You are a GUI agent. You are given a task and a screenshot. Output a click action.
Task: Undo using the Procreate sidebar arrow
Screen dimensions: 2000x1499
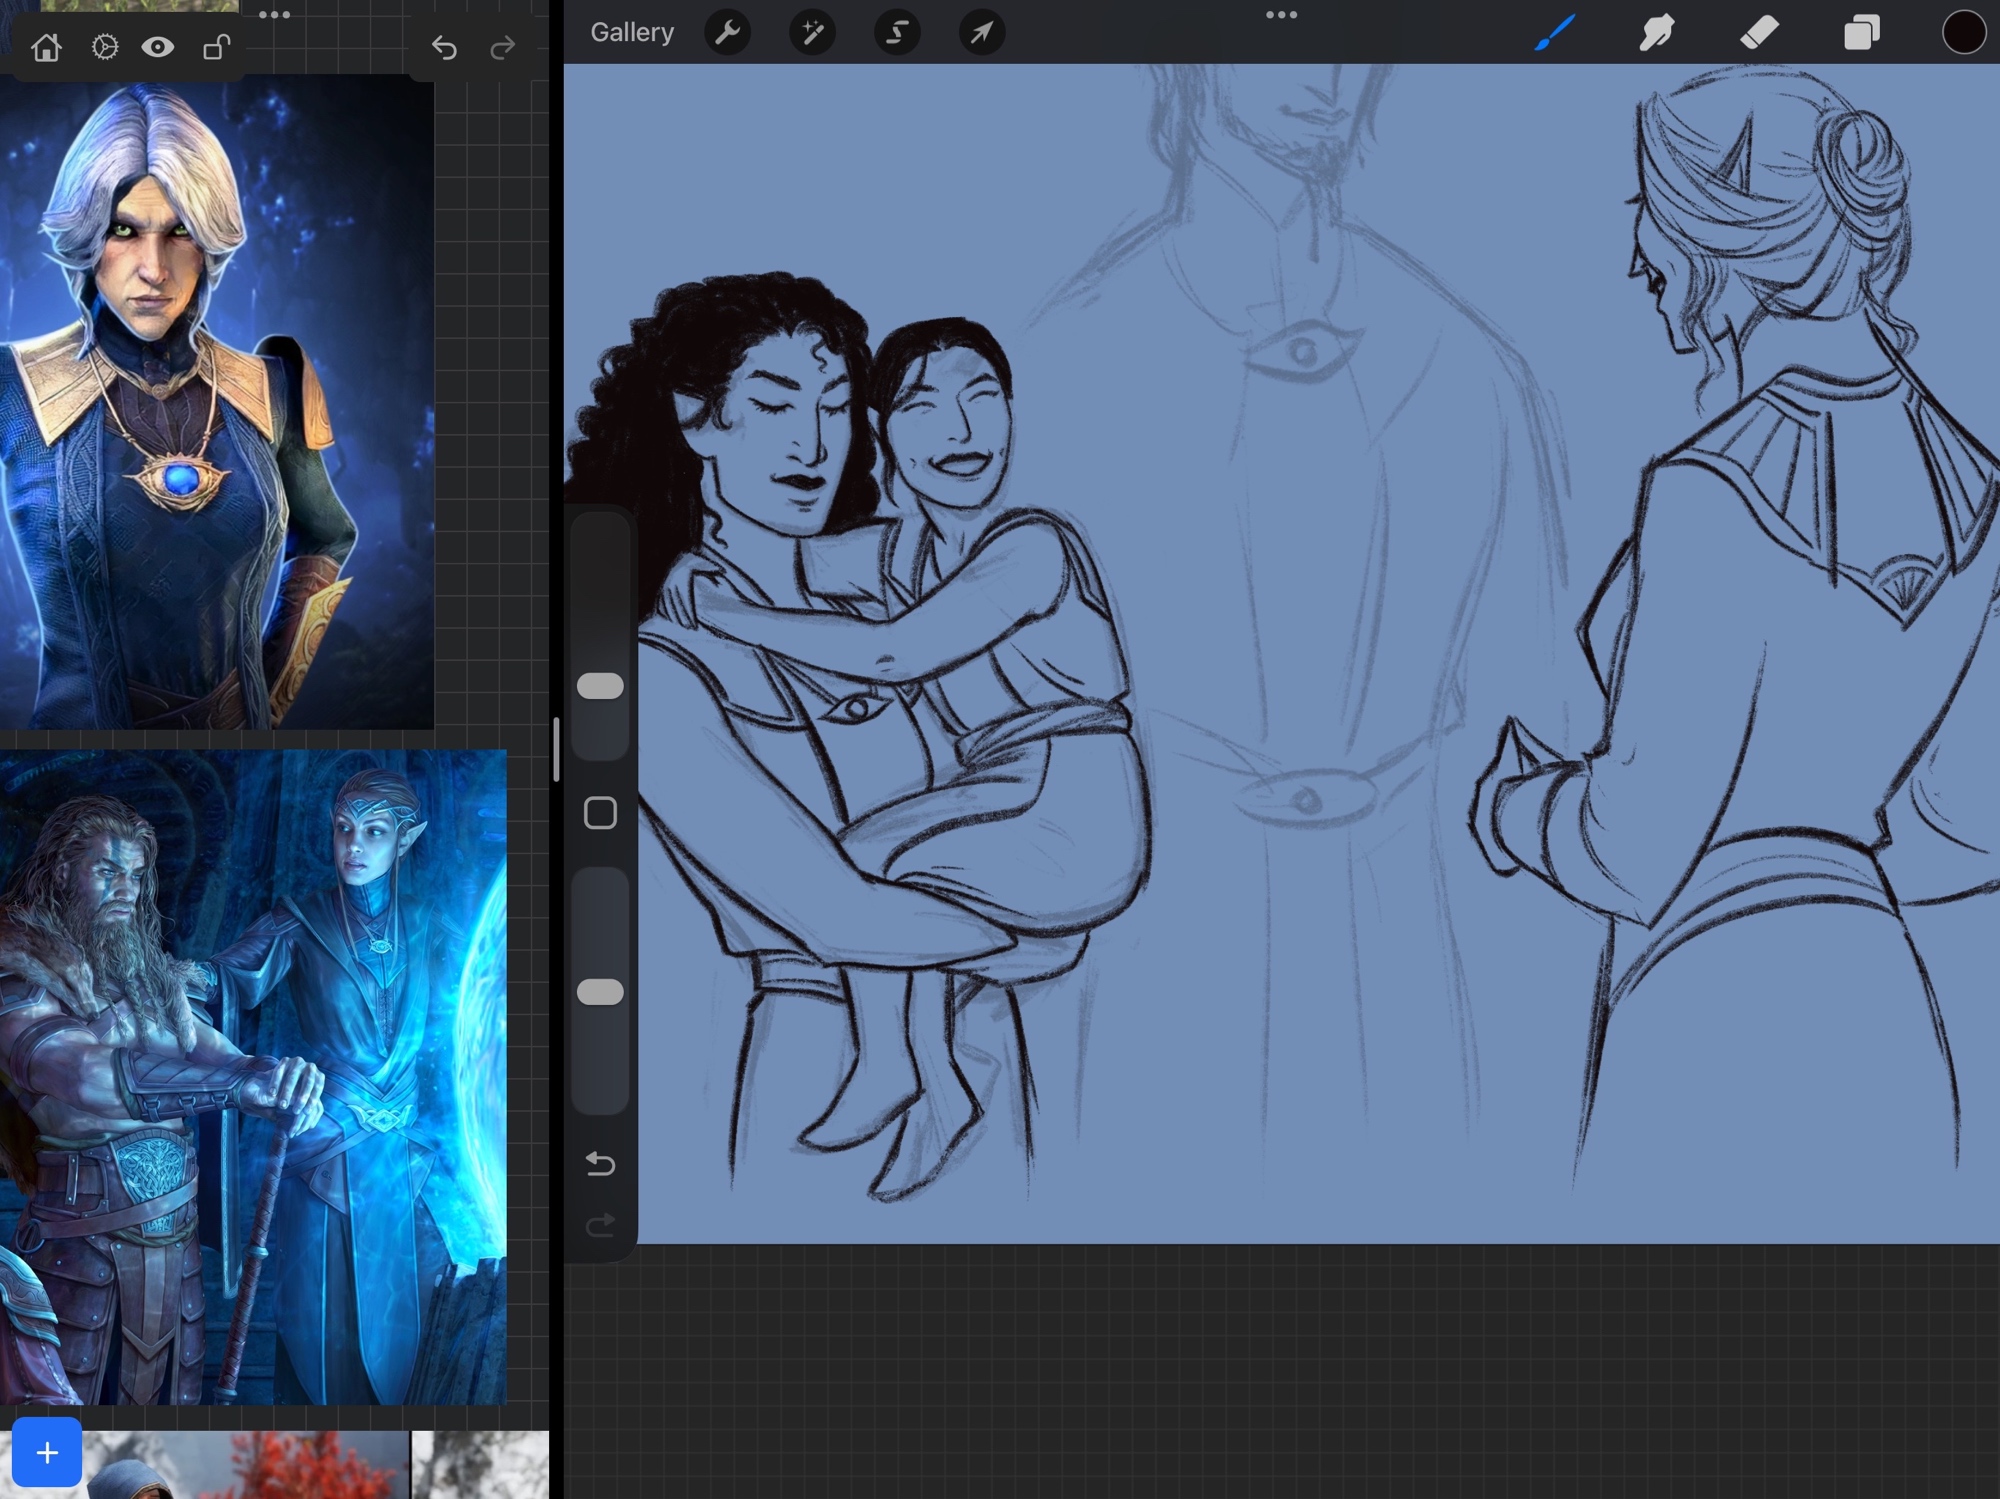(600, 1163)
